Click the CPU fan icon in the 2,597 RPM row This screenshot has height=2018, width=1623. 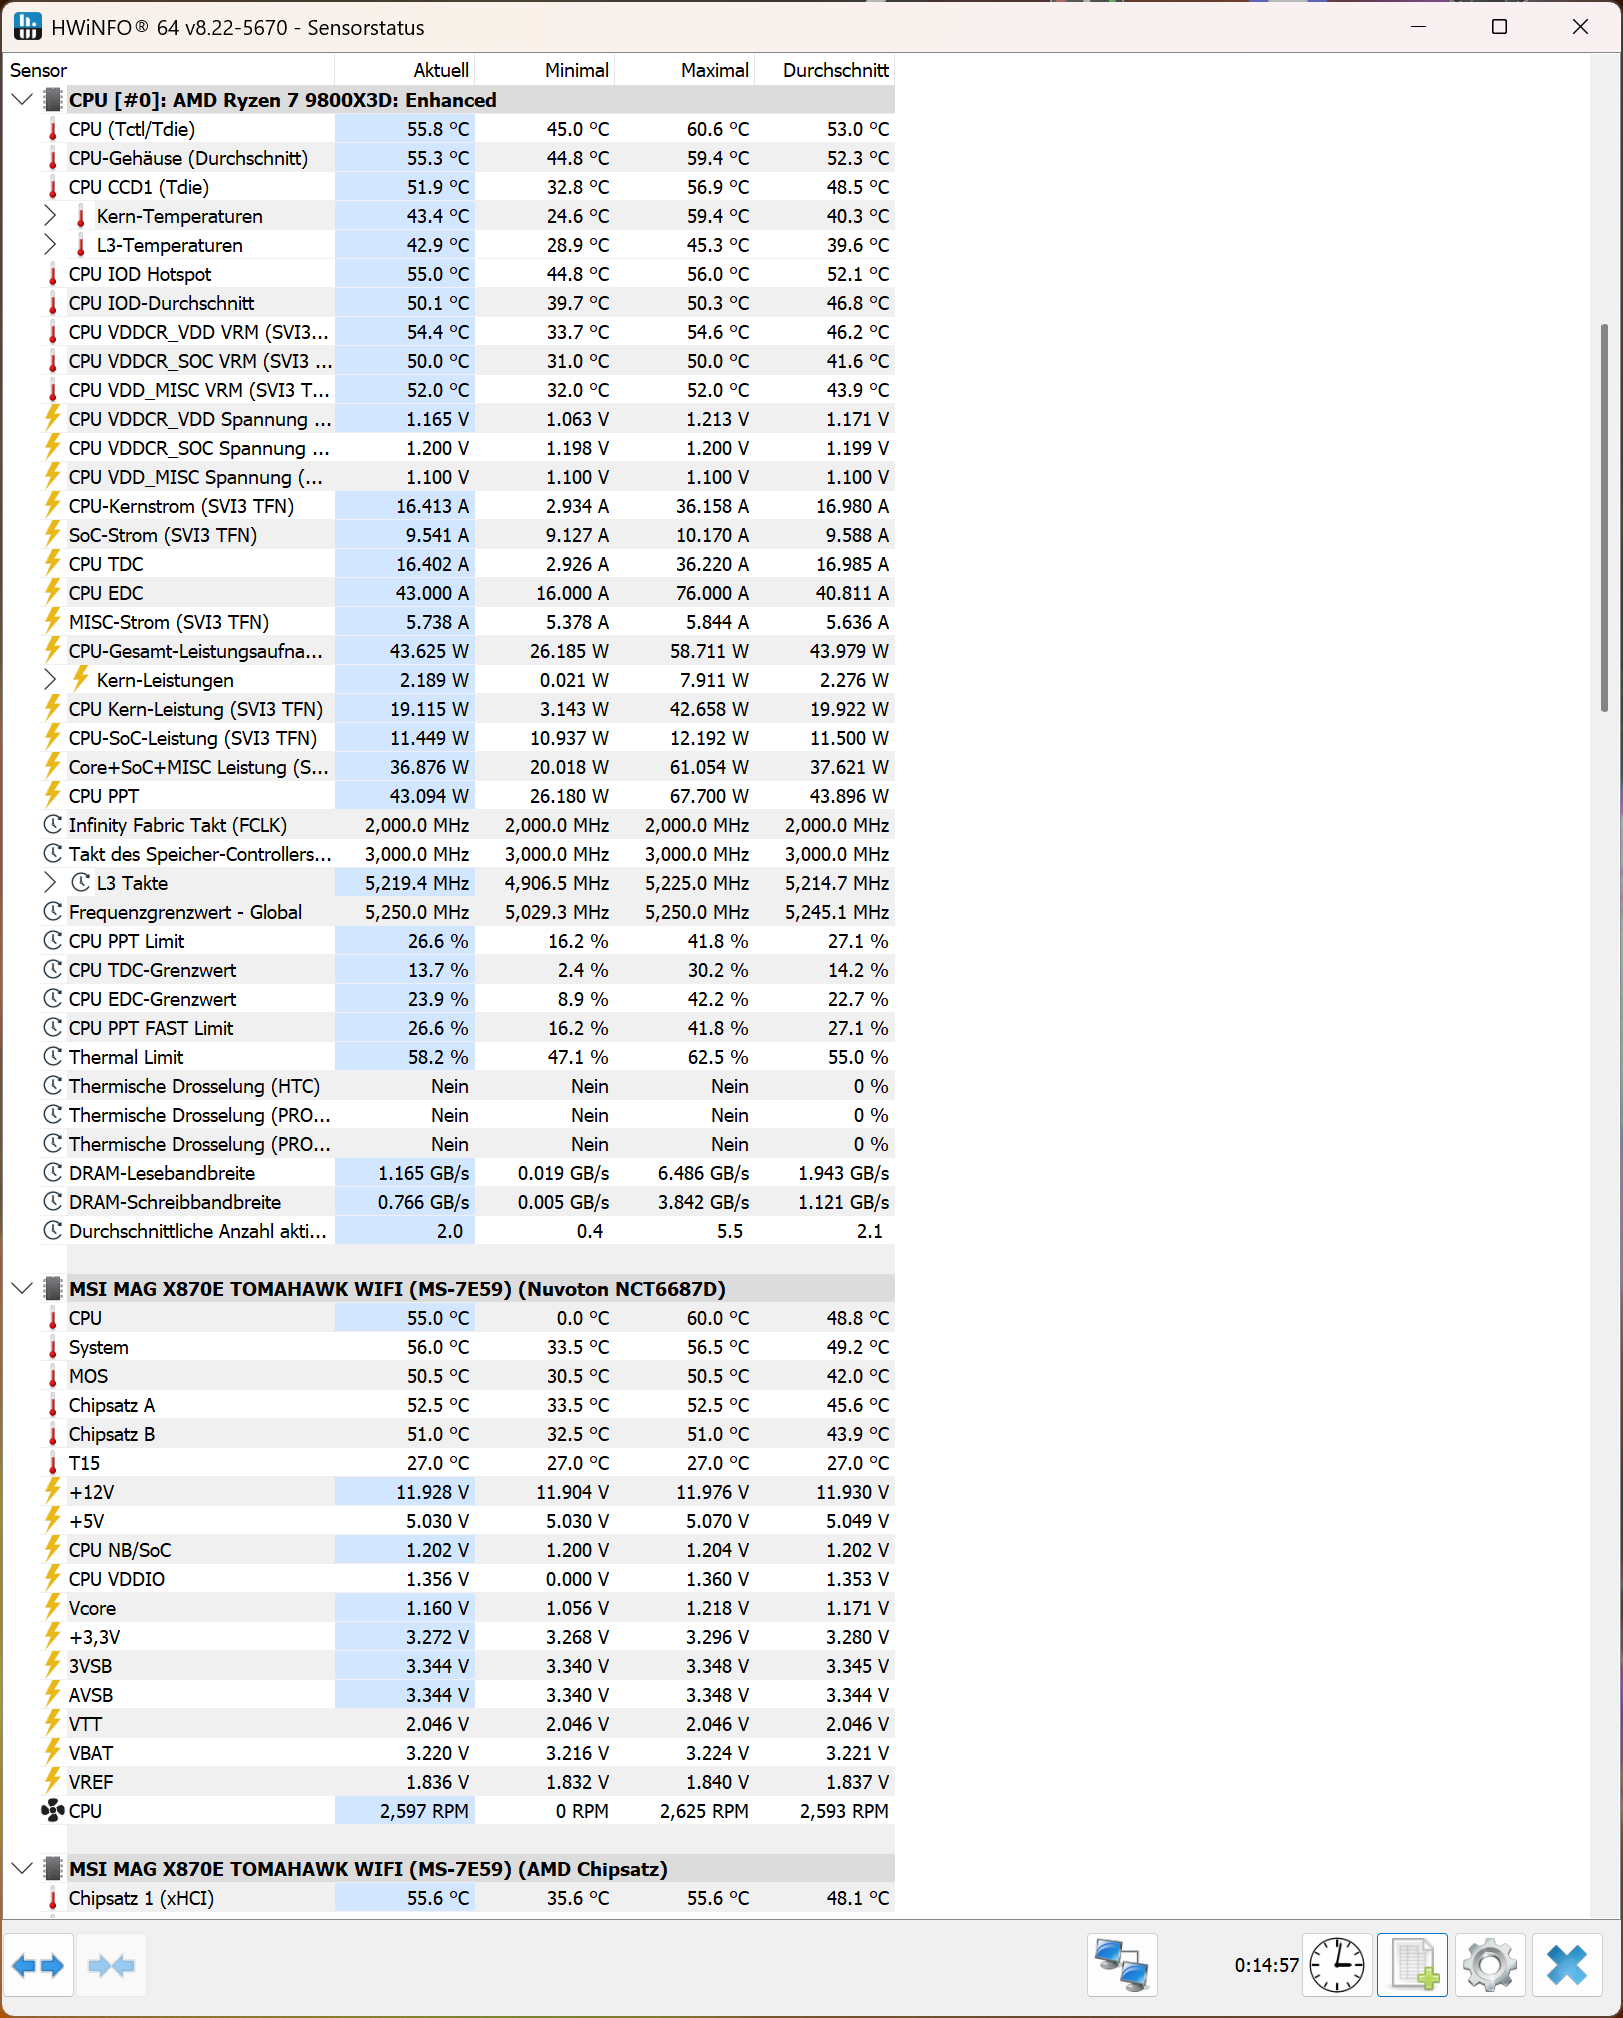tap(53, 1811)
